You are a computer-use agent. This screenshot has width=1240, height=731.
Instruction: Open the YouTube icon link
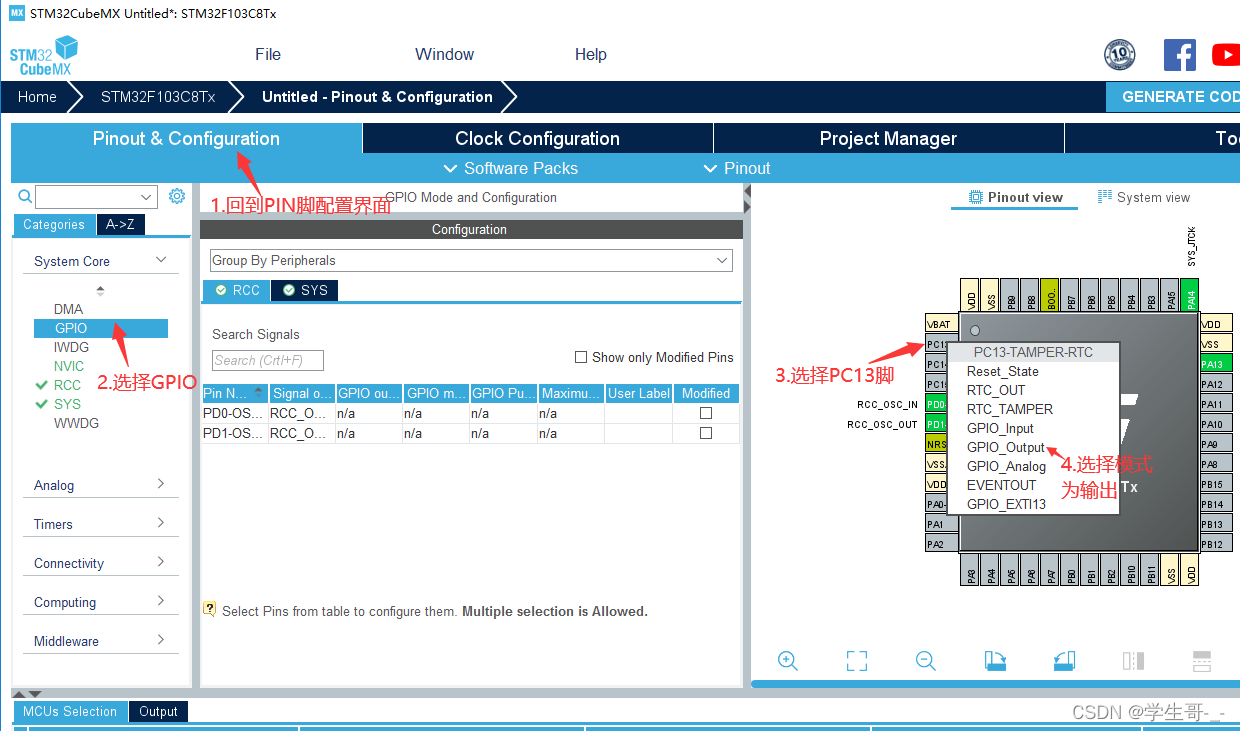1226,54
